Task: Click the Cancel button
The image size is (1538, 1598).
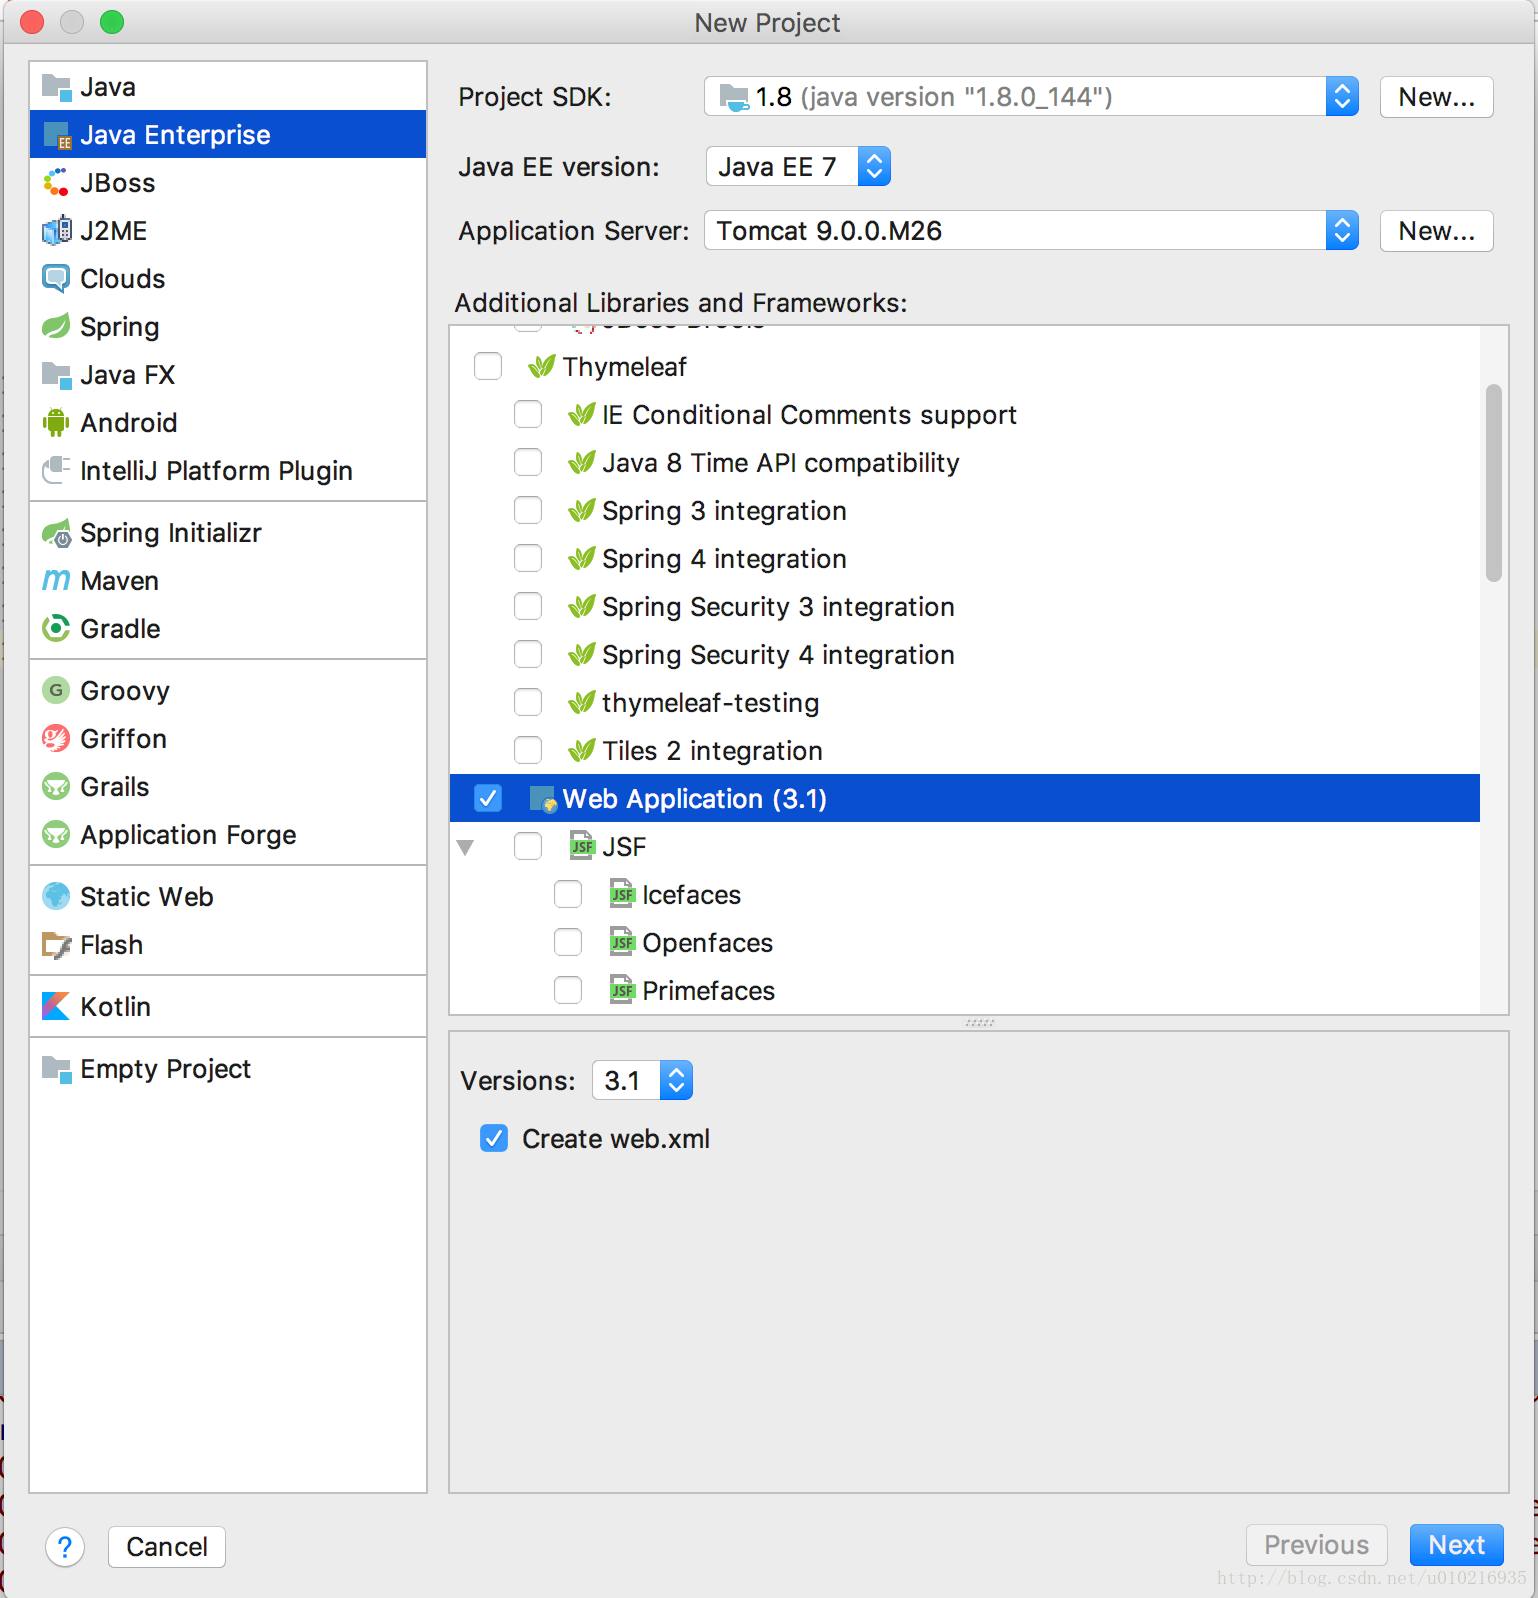Action: 167,1547
